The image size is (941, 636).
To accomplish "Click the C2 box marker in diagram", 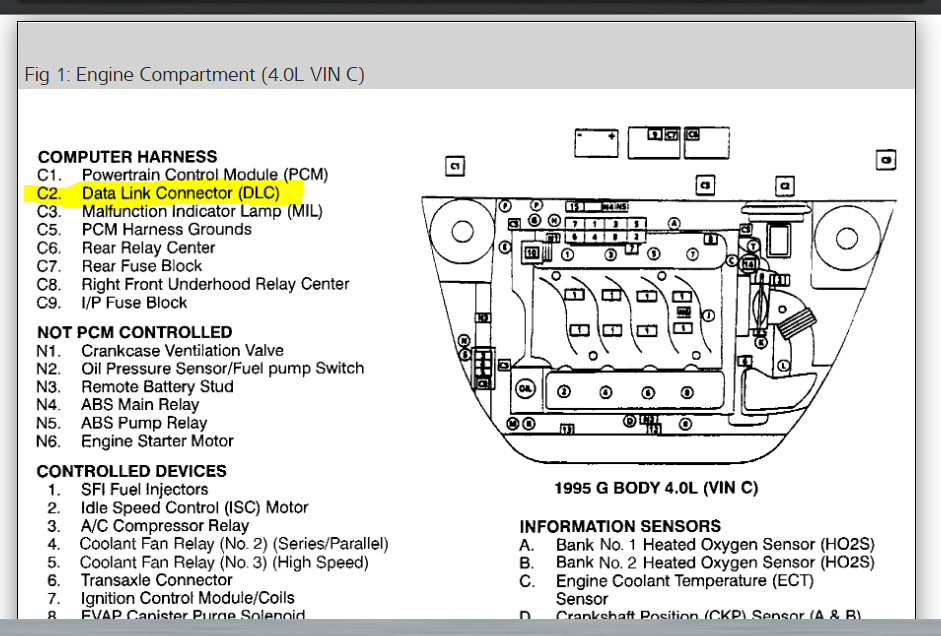I will (x=784, y=186).
